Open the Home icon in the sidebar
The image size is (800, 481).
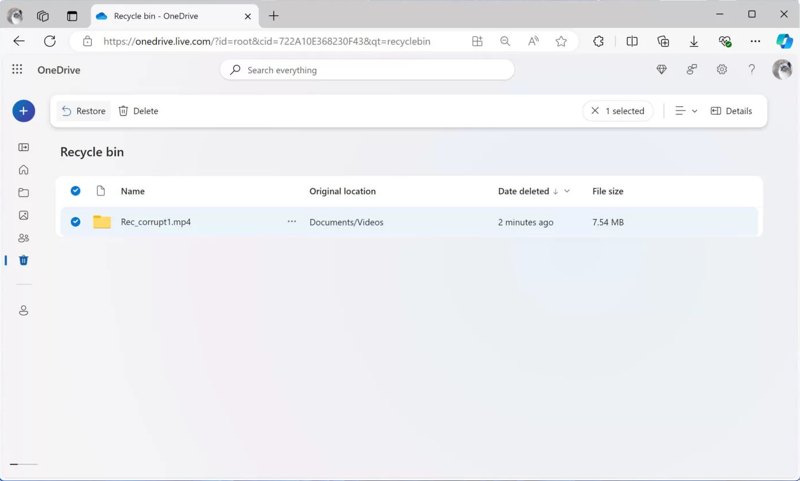click(23, 170)
